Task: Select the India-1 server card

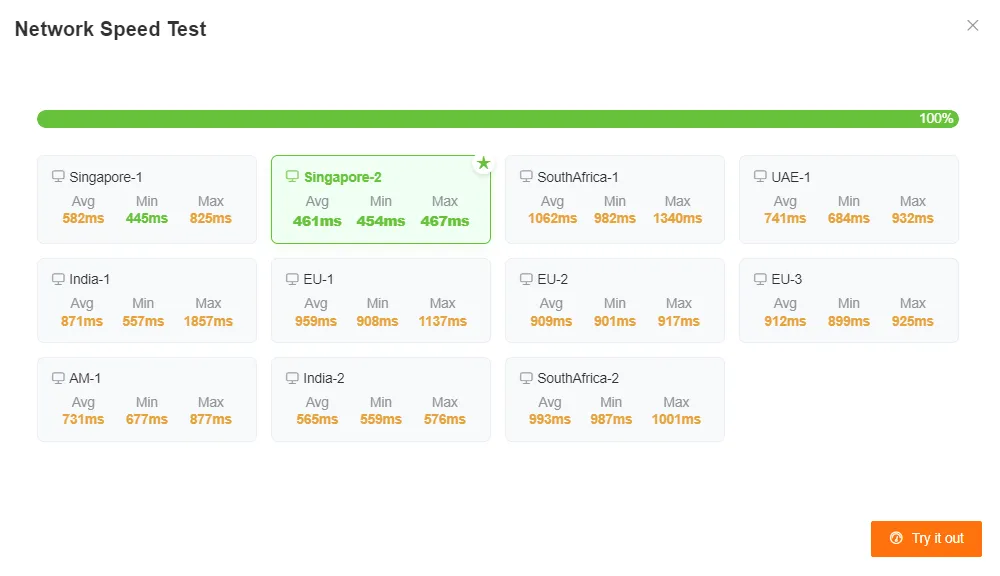Action: 146,299
